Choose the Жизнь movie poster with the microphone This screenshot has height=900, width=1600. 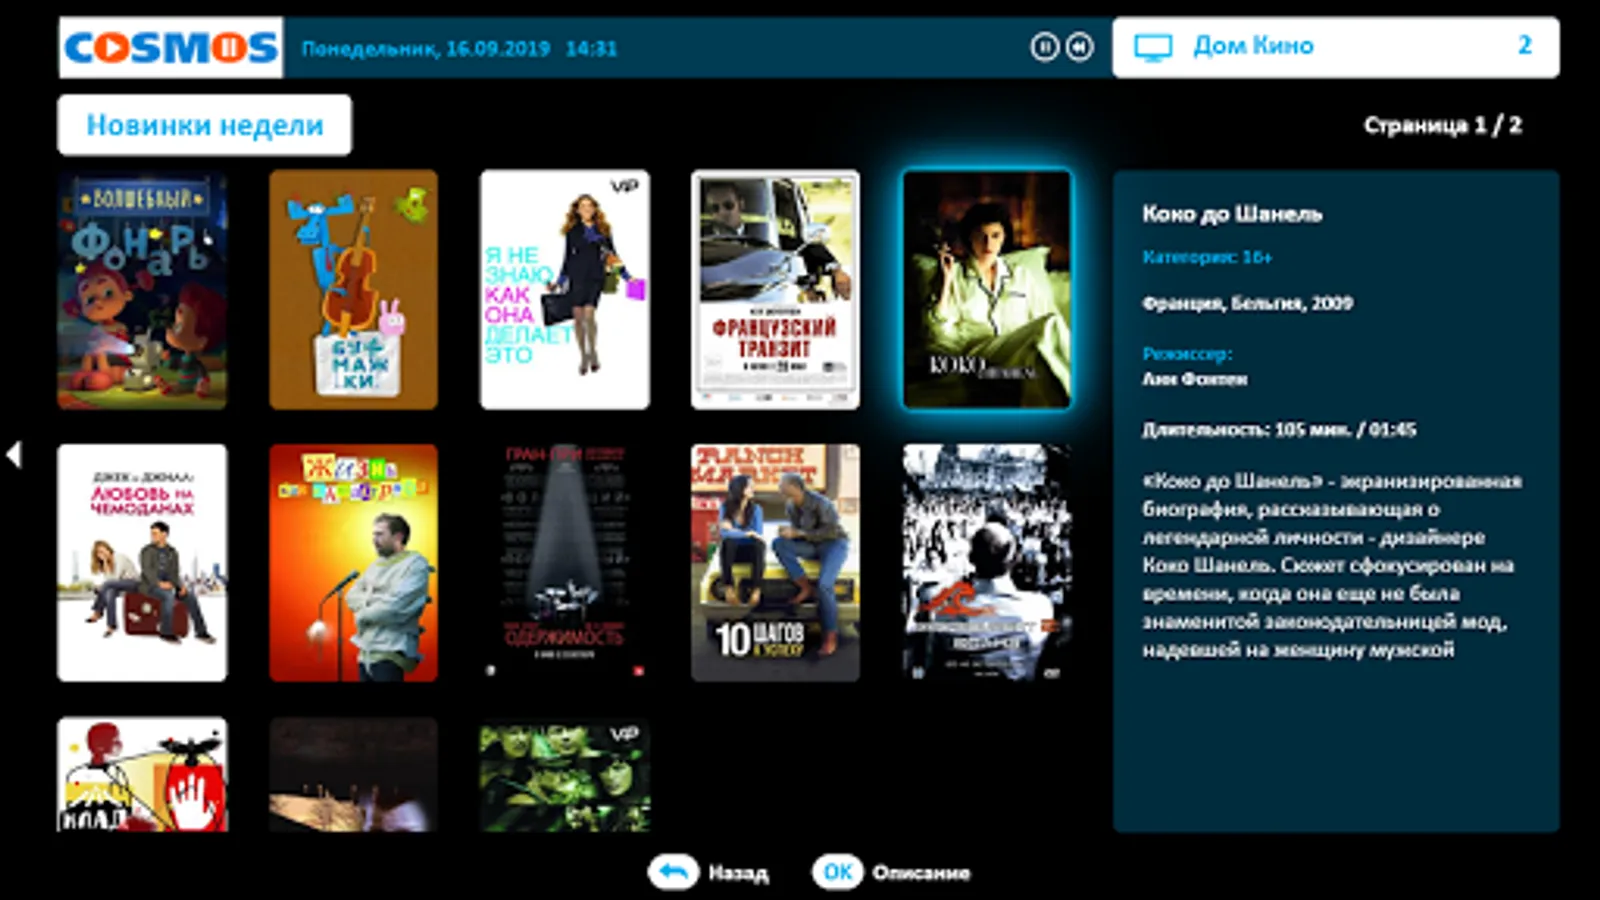coord(353,563)
